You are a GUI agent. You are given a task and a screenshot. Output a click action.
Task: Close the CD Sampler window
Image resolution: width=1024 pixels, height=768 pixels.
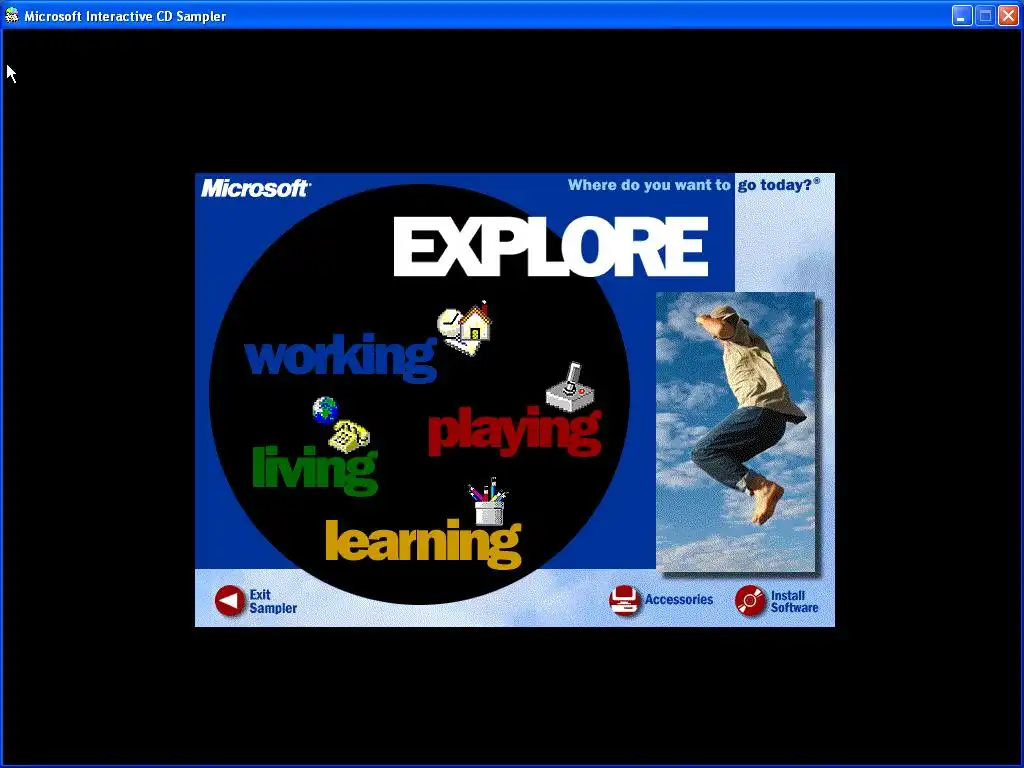click(1008, 16)
